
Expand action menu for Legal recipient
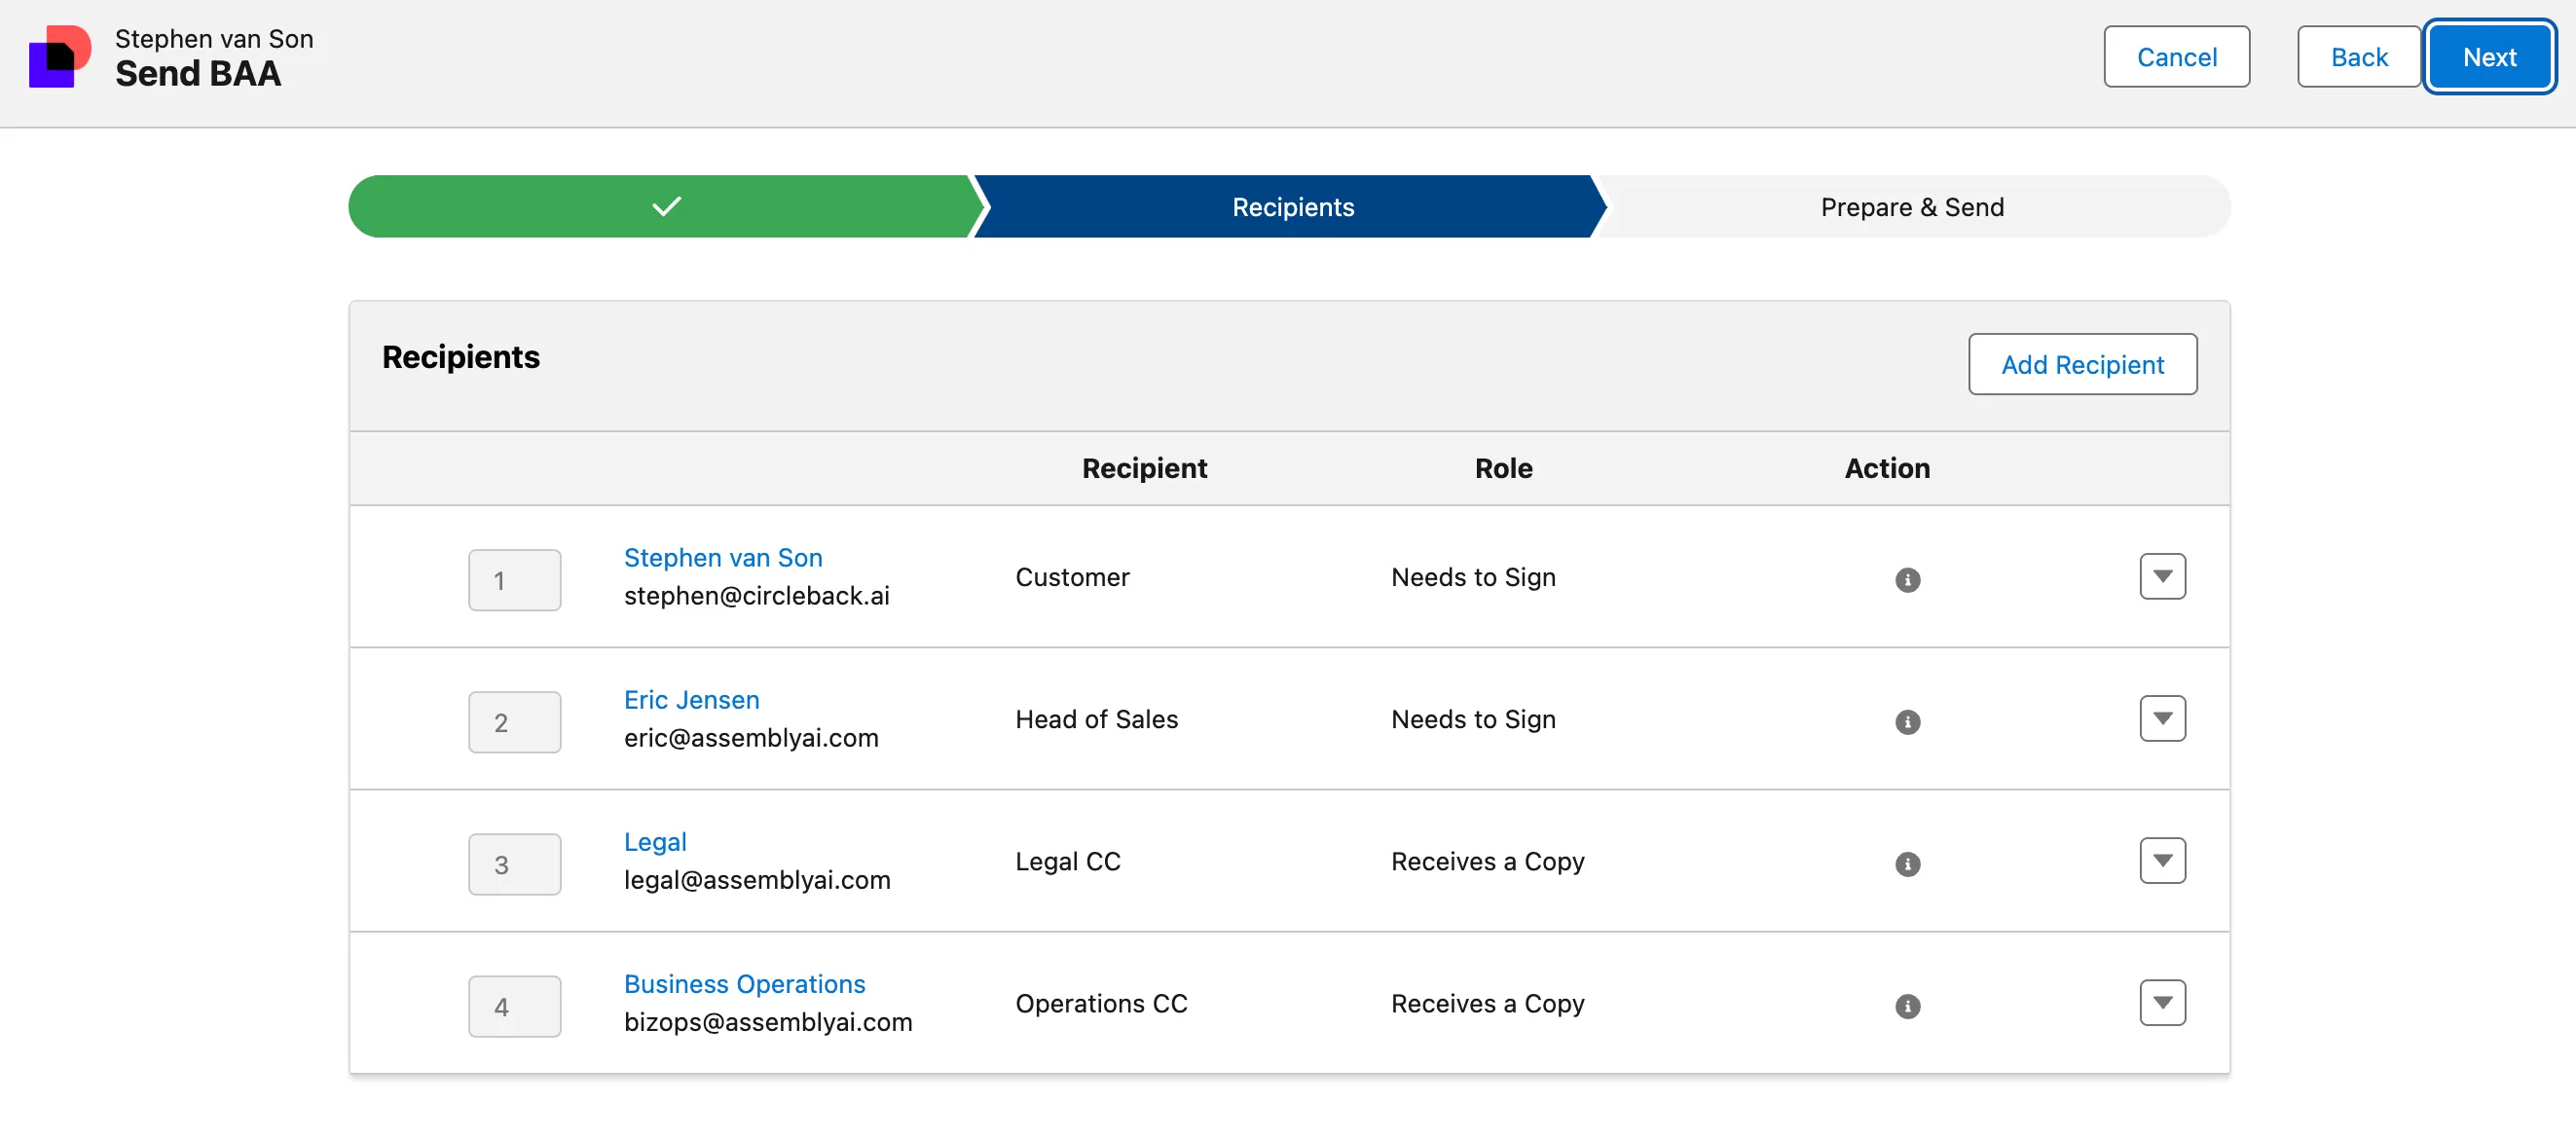pyautogui.click(x=2162, y=861)
